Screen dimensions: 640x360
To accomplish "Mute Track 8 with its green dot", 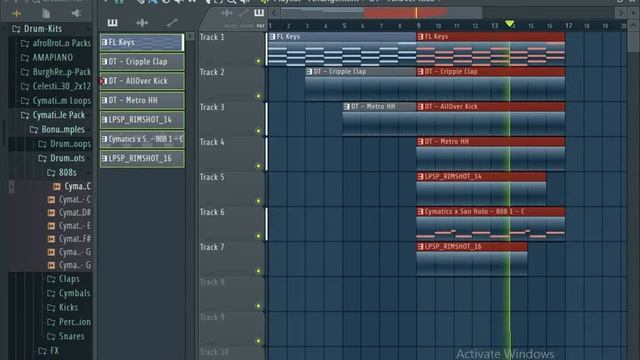I will tap(258, 306).
